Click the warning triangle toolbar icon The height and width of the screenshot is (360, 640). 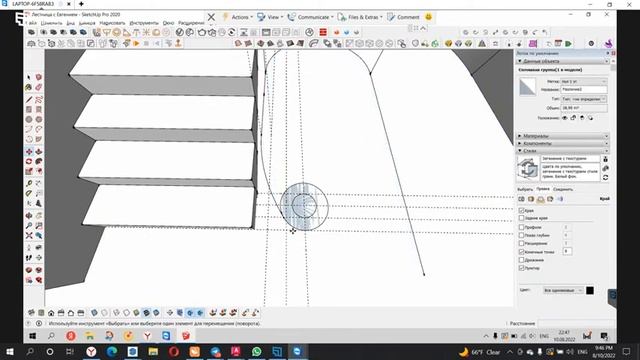pyautogui.click(x=482, y=44)
